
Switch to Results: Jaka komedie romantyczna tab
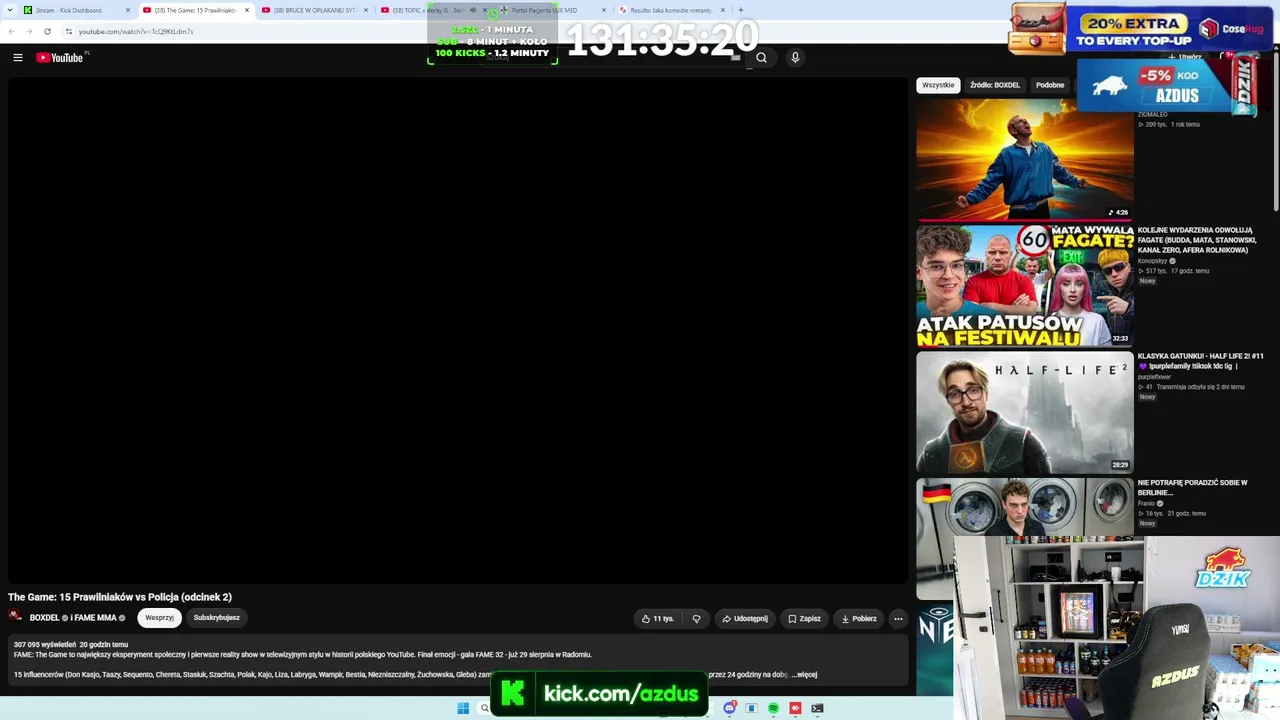click(x=671, y=10)
